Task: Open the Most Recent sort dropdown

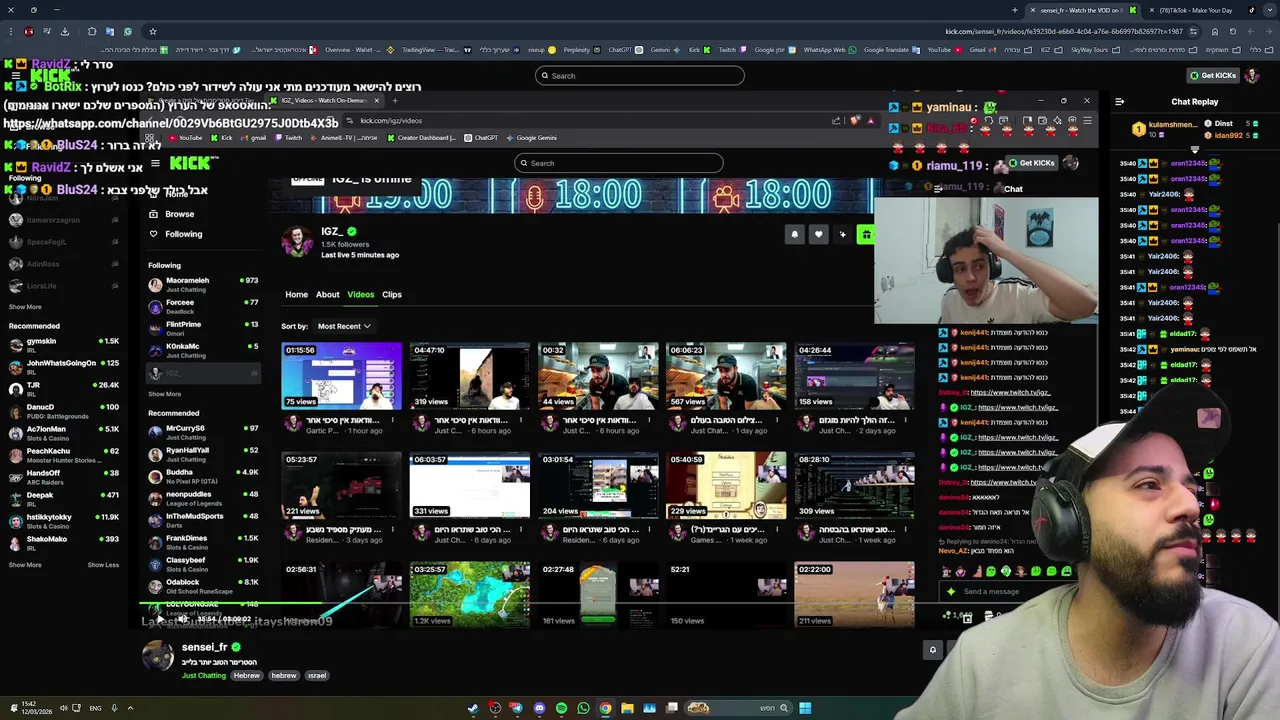Action: pyautogui.click(x=344, y=326)
